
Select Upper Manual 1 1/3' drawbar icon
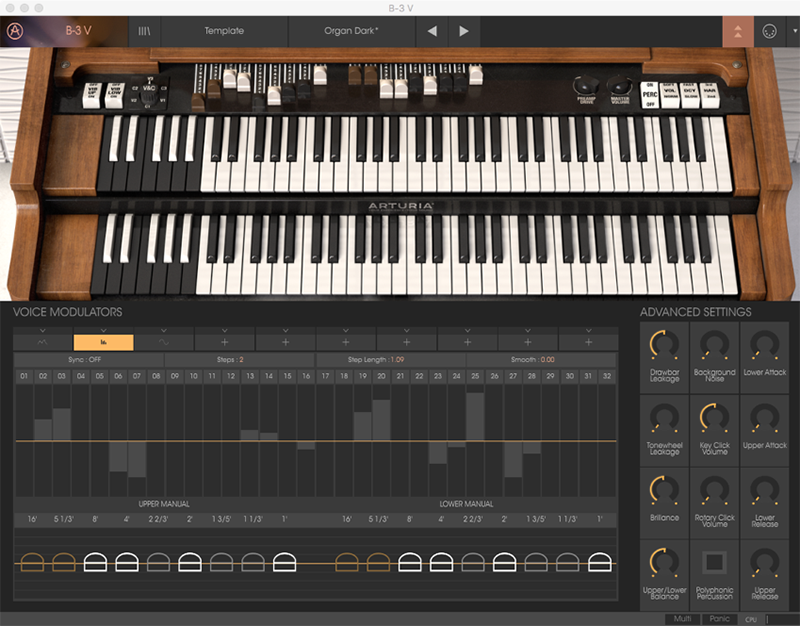(253, 562)
